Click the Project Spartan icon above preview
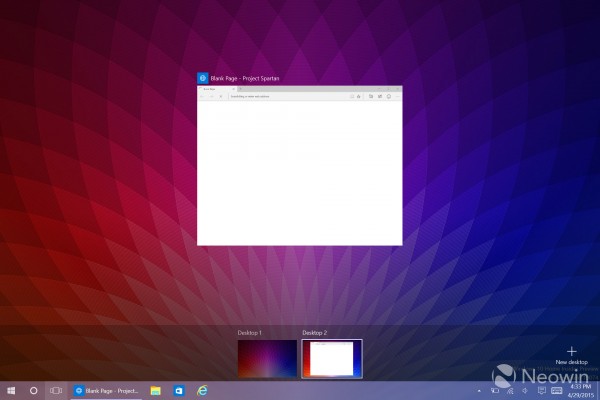The height and width of the screenshot is (400, 600). tap(202, 77)
